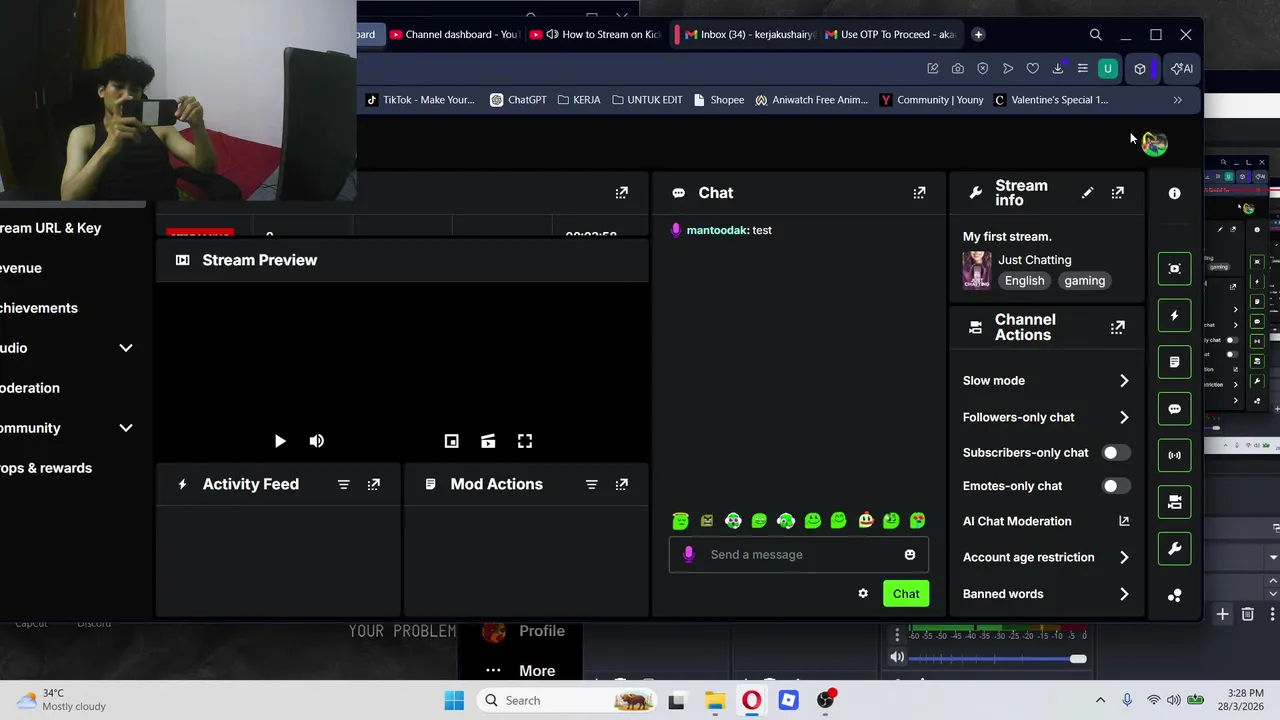
Task: Switch to the Channel dashboard YouTube tab
Action: click(x=454, y=34)
